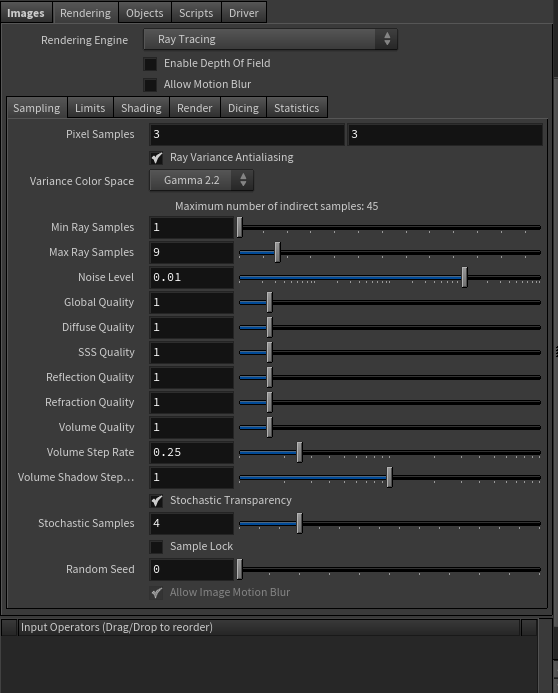Select the Limits sub-tab
This screenshot has height=693, width=558.
[90, 107]
